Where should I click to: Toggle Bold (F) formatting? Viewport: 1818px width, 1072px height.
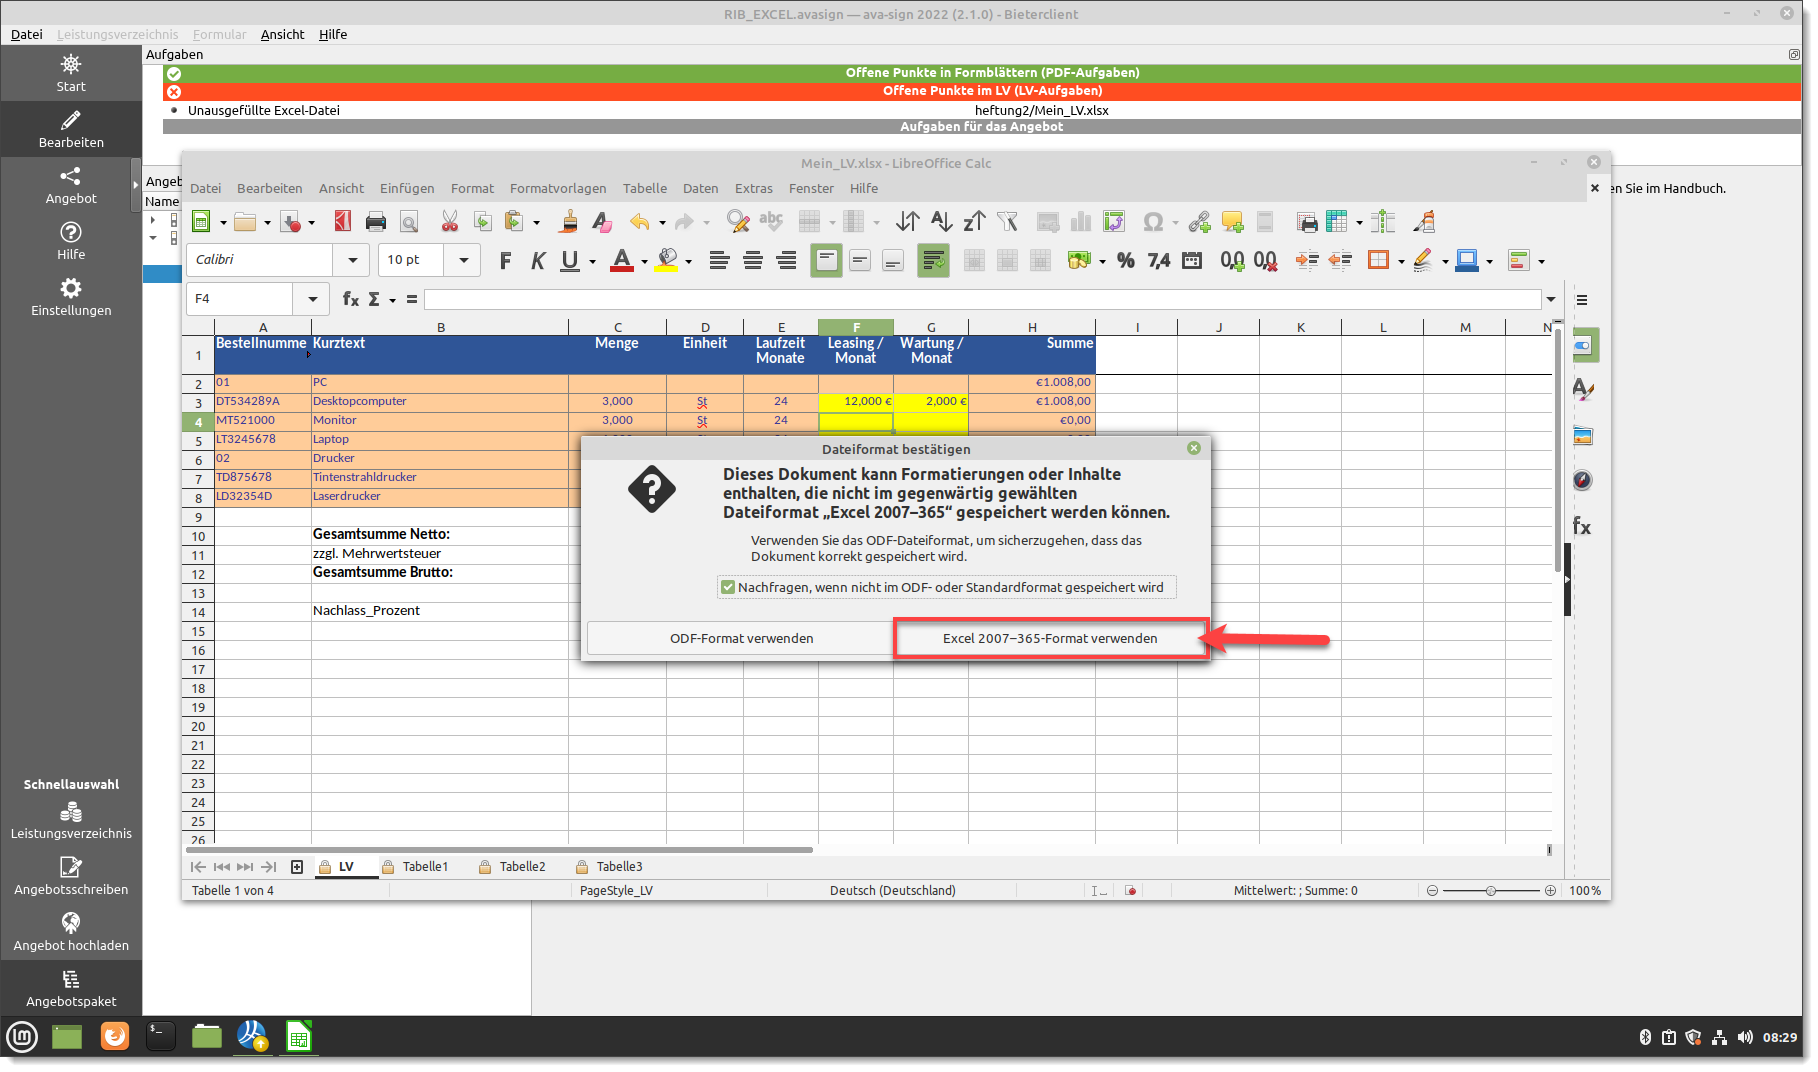[505, 260]
